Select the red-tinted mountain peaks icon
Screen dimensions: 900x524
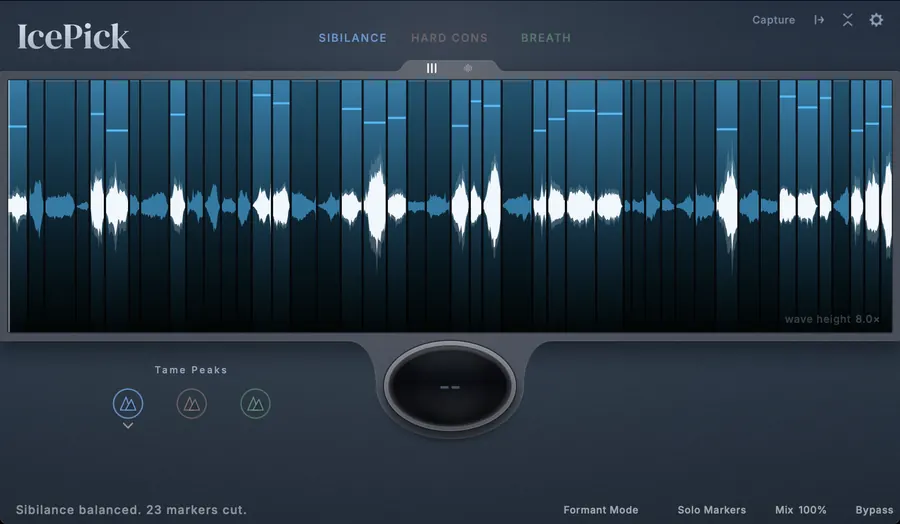(x=192, y=403)
